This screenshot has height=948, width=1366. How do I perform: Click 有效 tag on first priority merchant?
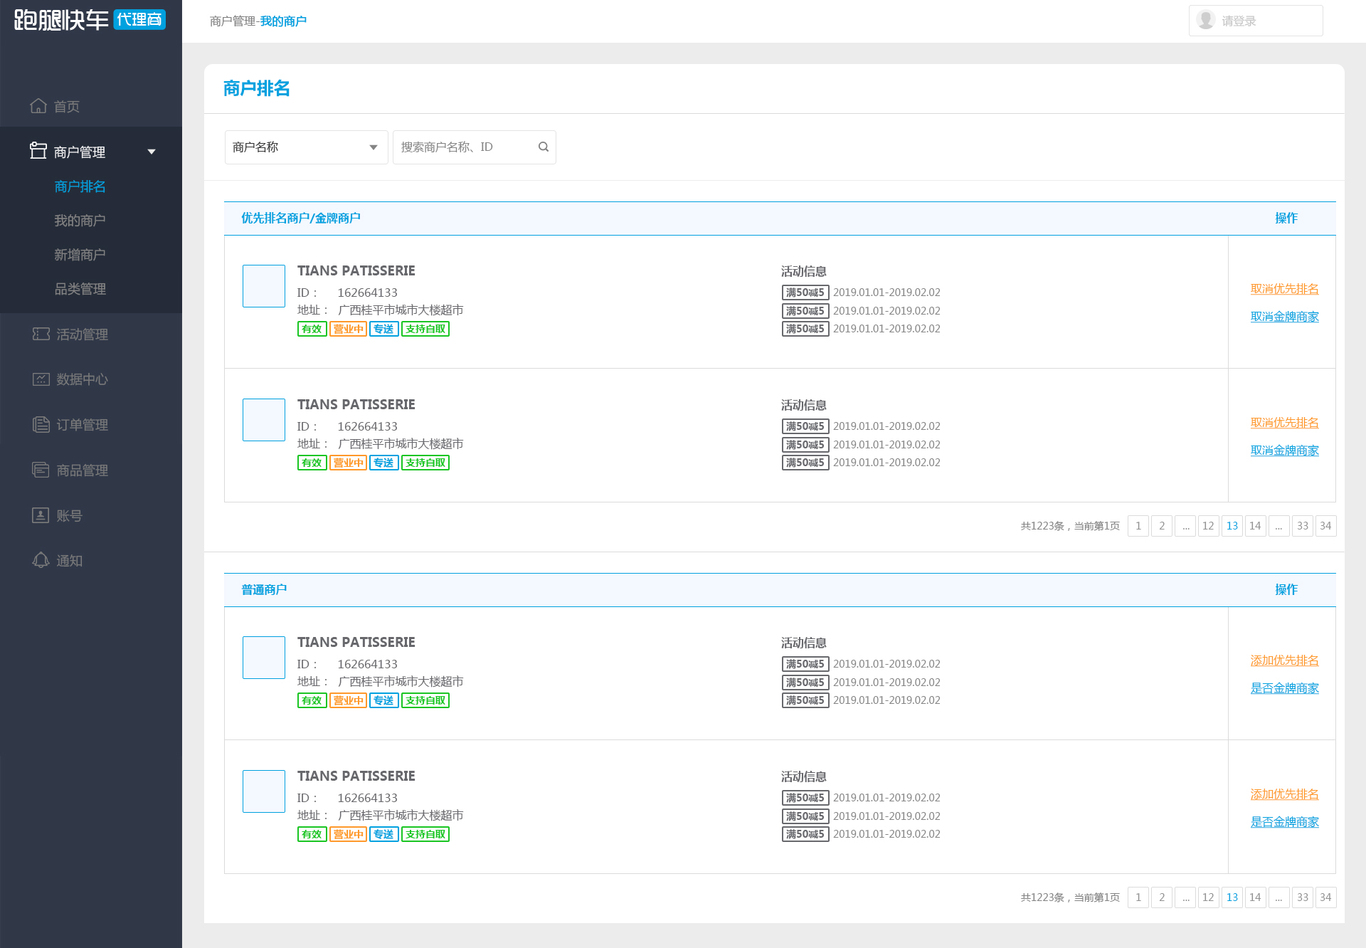(312, 329)
